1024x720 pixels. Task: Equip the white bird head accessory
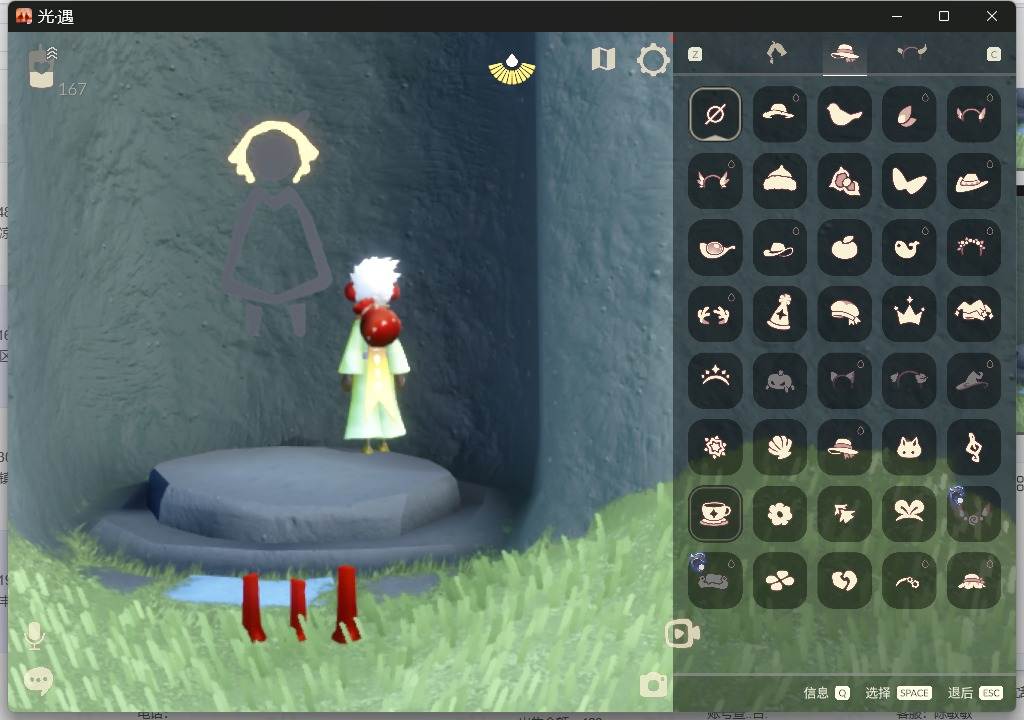coord(844,114)
